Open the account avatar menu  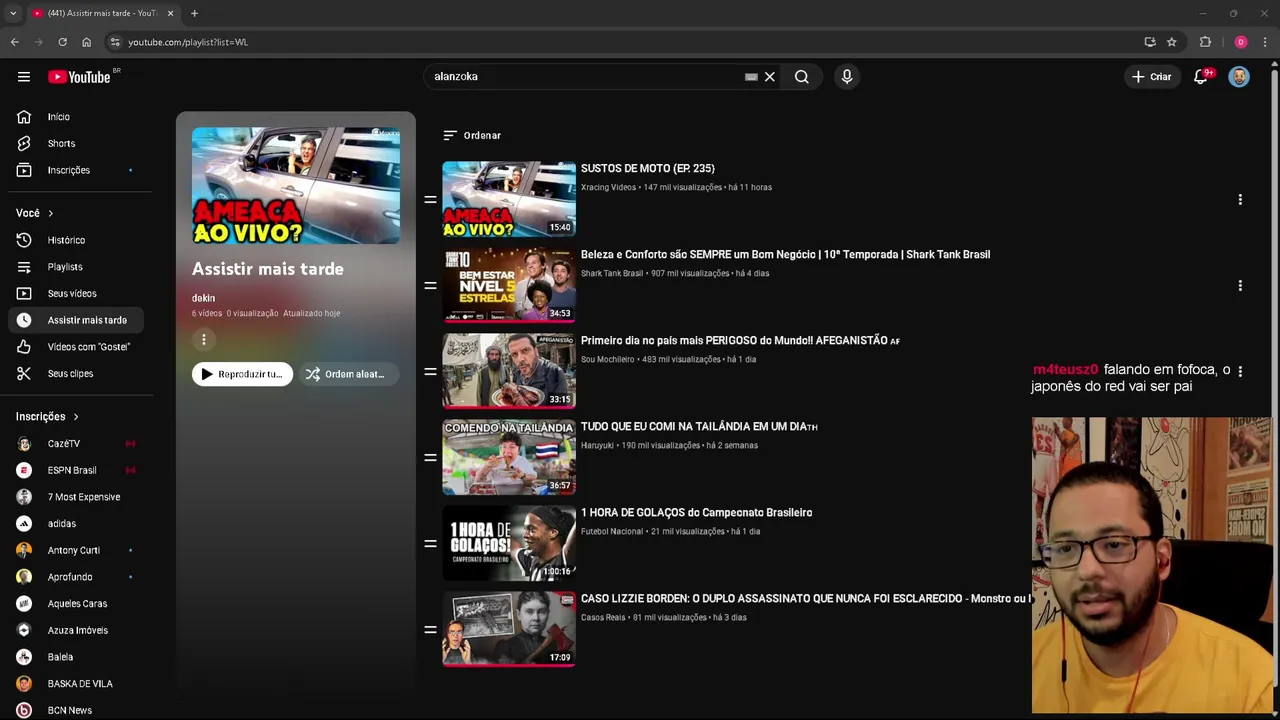pyautogui.click(x=1239, y=77)
